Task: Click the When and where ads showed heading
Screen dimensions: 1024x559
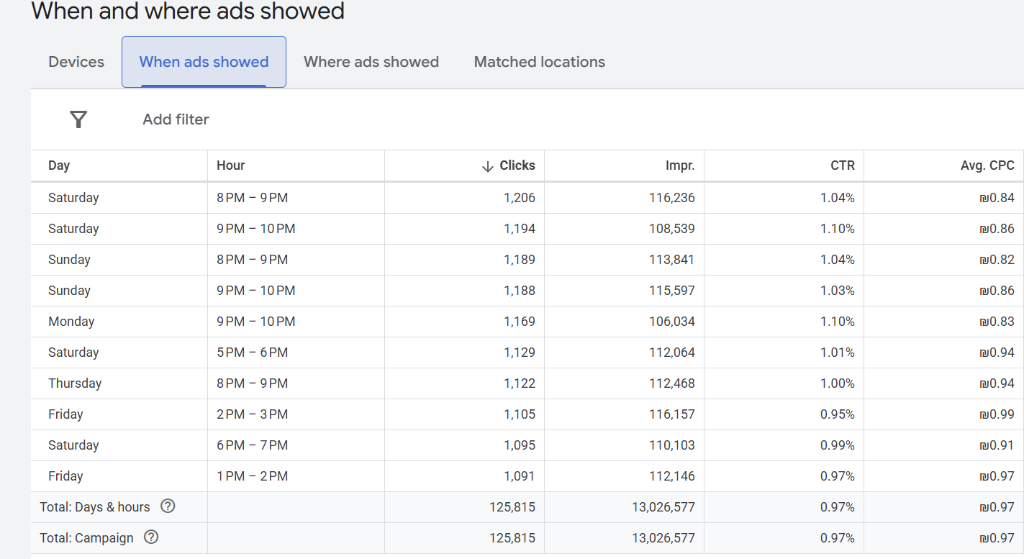Action: pos(187,11)
